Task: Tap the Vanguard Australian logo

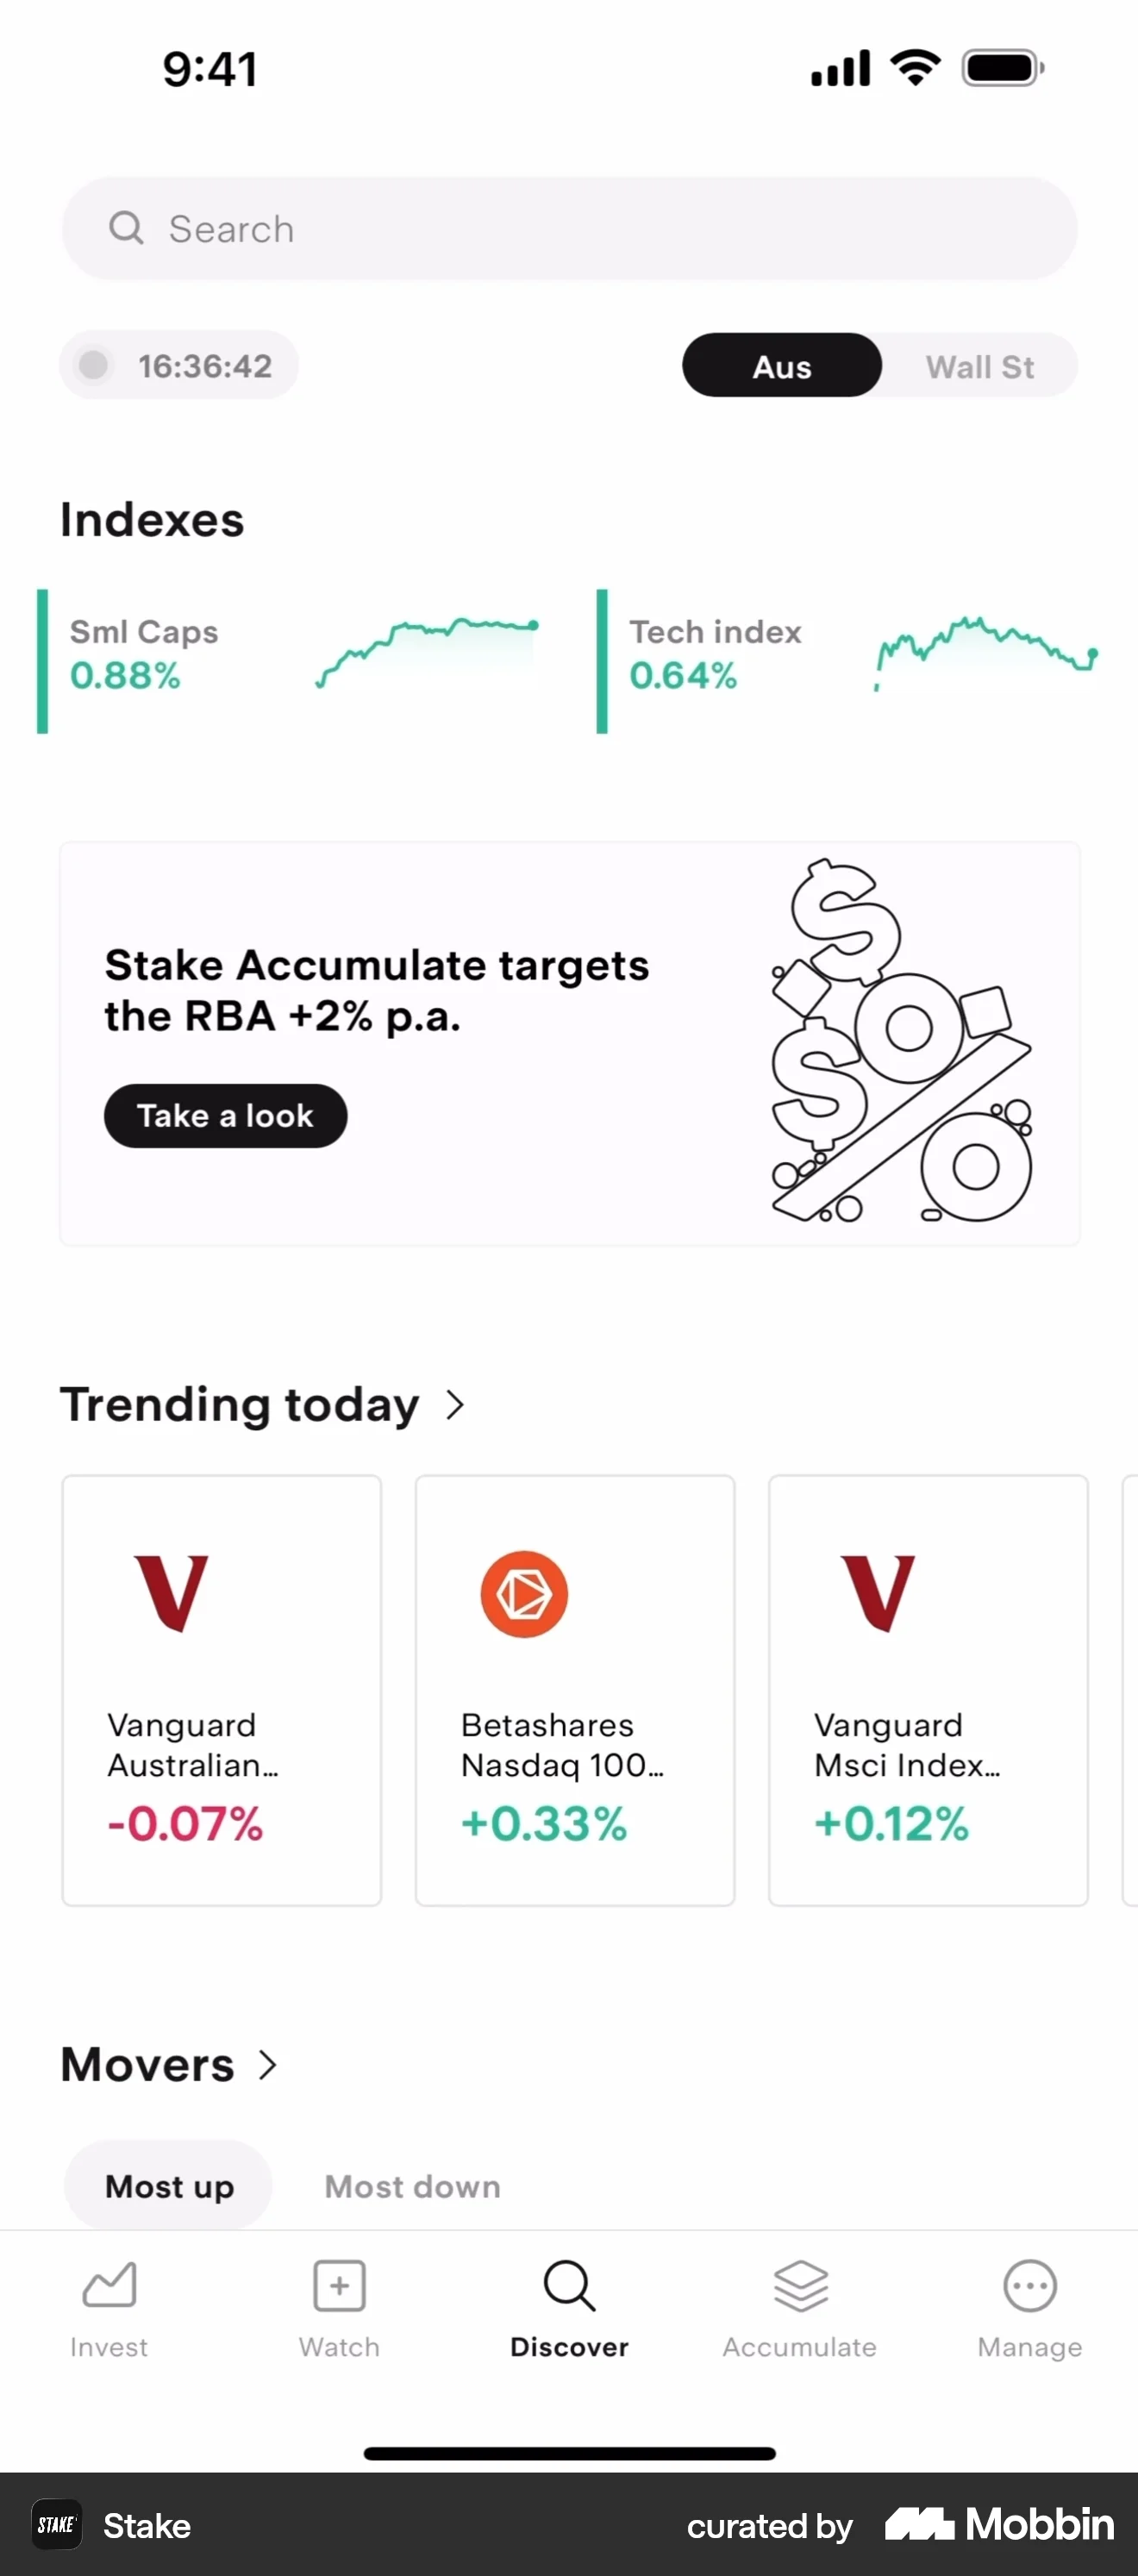Action: pyautogui.click(x=171, y=1593)
